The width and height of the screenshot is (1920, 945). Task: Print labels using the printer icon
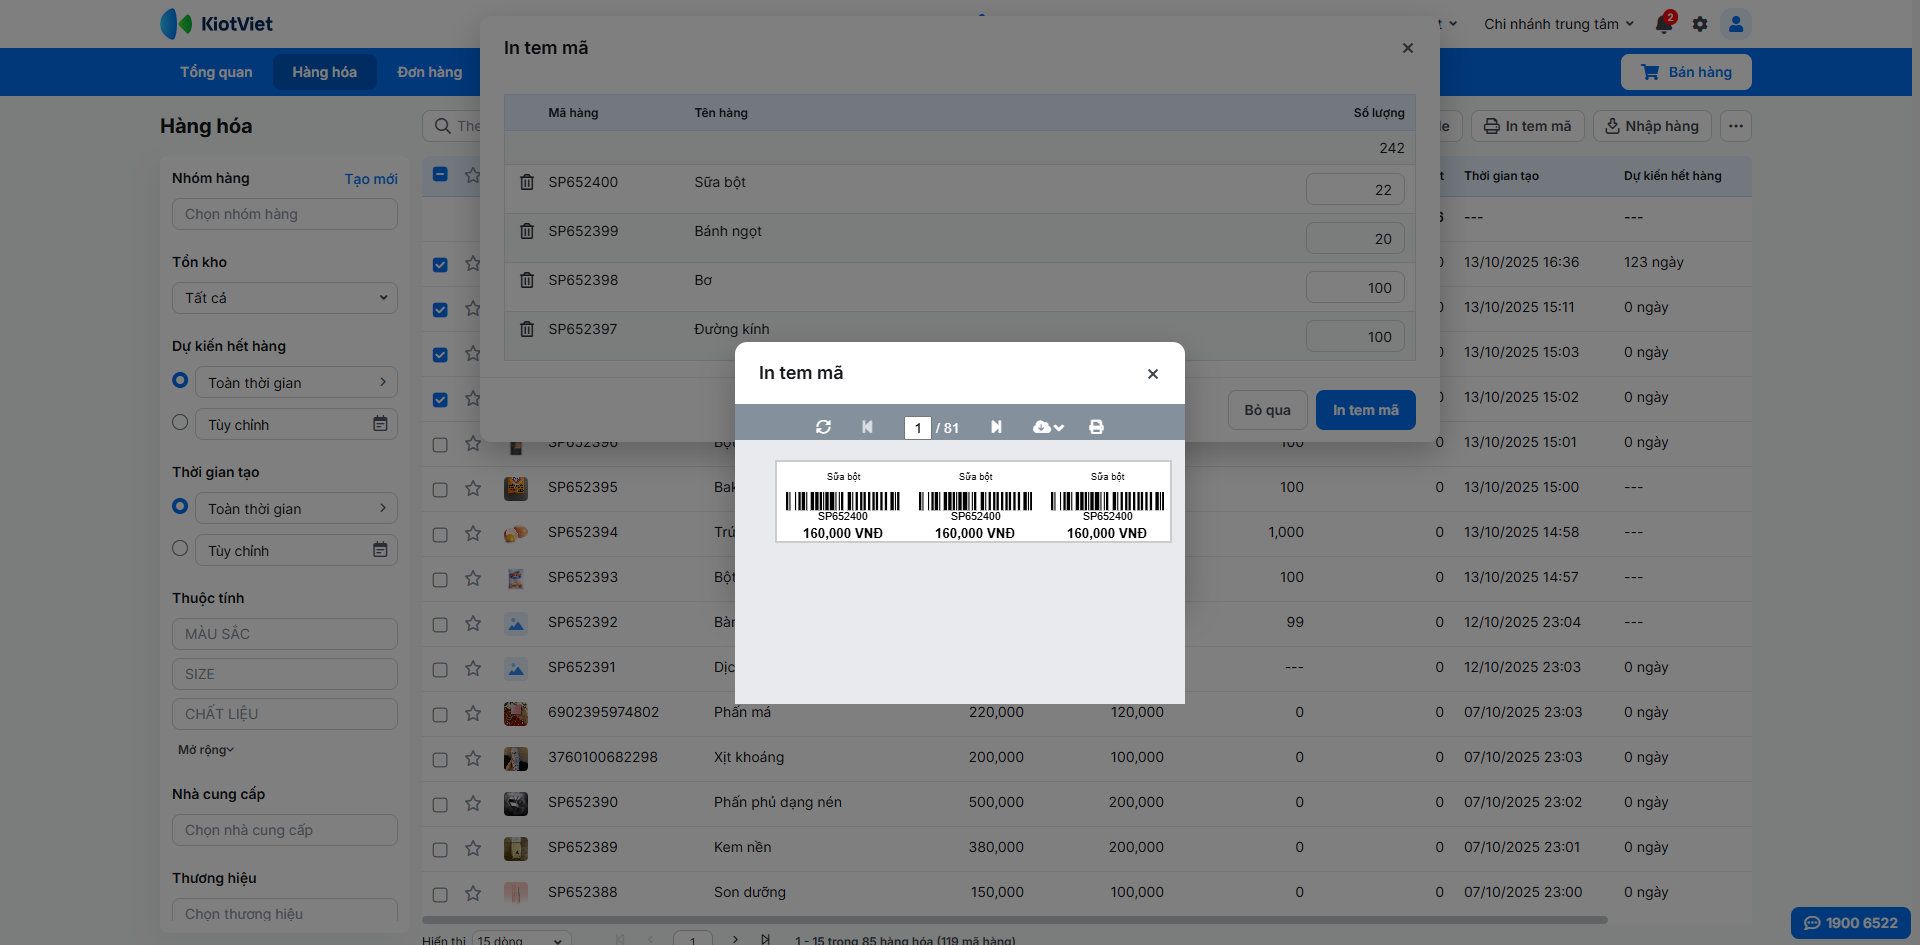1096,427
